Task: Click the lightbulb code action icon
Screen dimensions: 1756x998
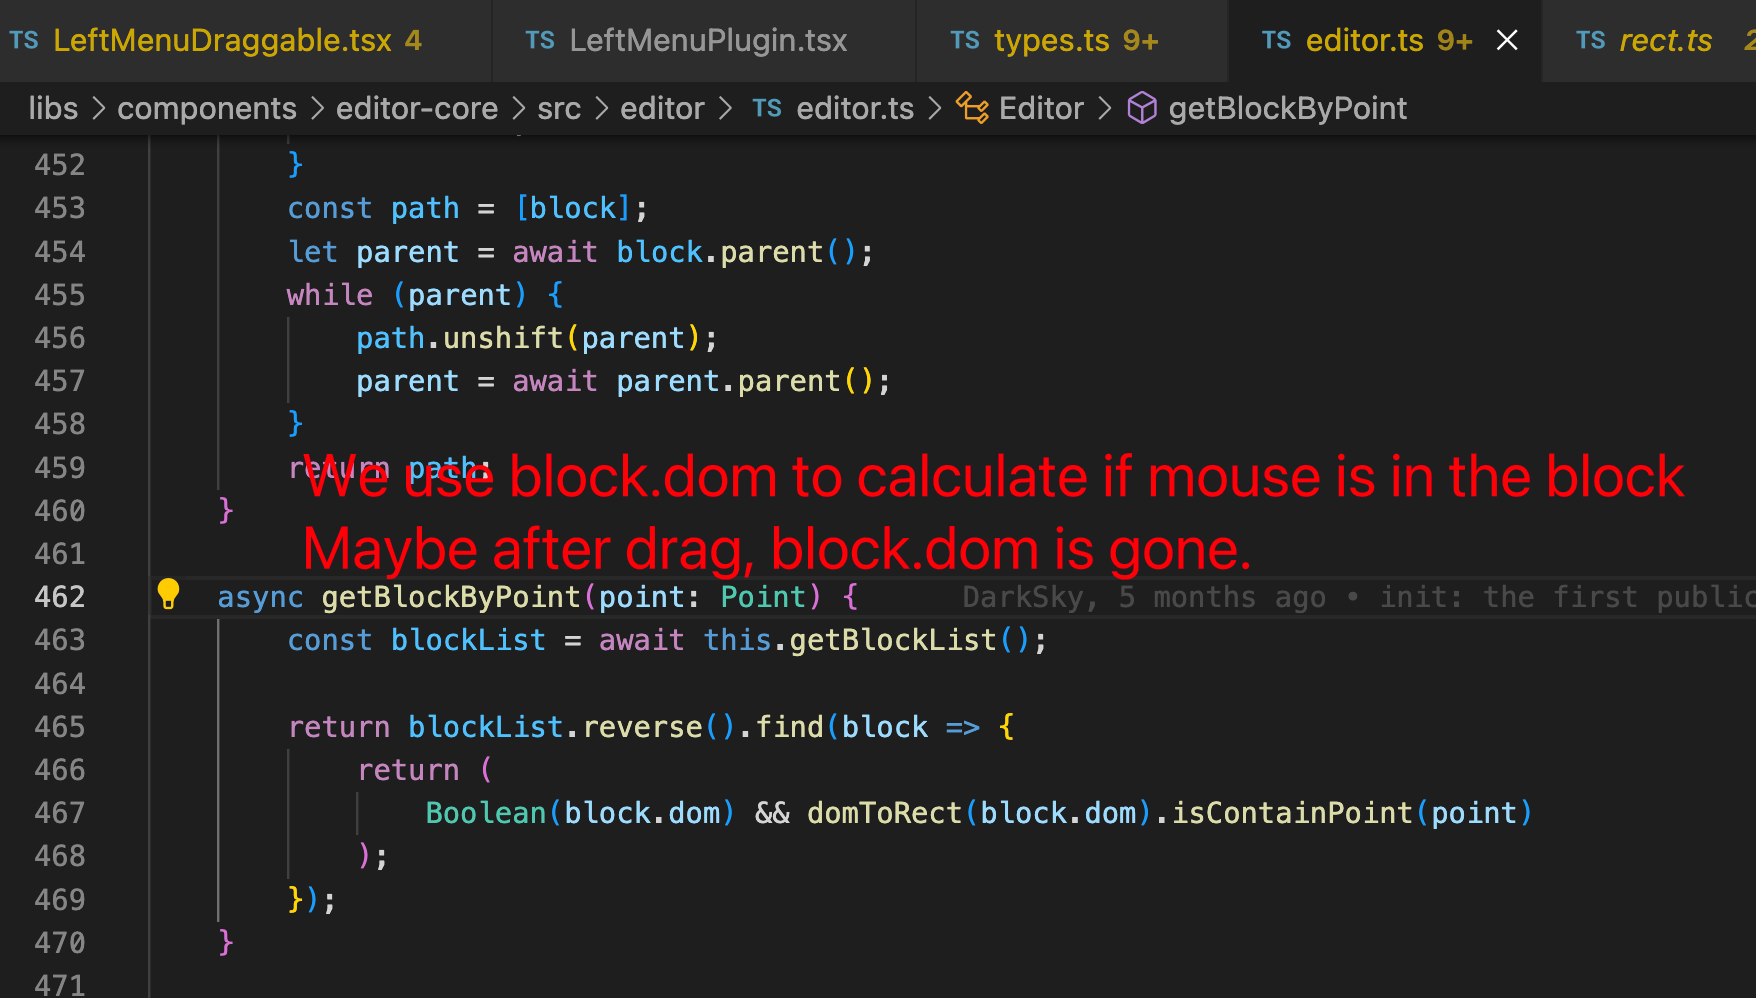Action: [168, 595]
